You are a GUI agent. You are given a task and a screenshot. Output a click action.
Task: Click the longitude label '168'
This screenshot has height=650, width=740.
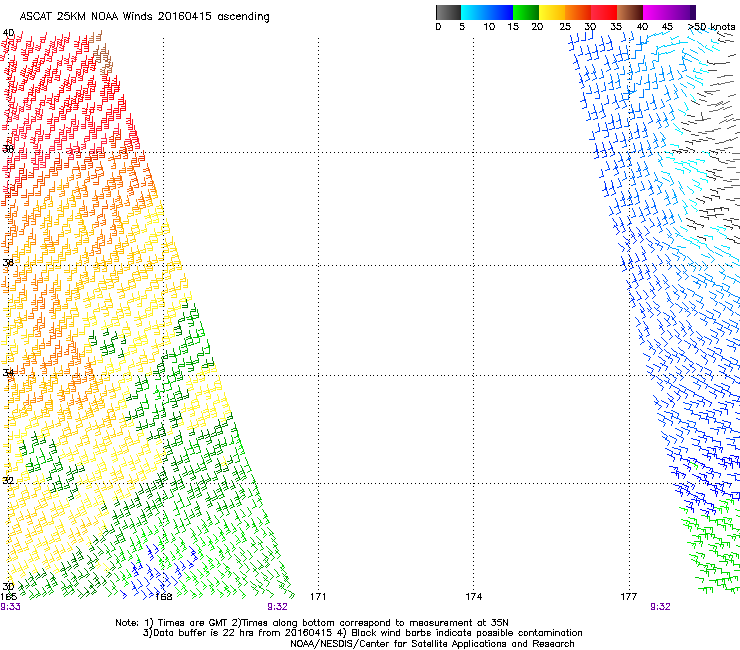click(164, 597)
